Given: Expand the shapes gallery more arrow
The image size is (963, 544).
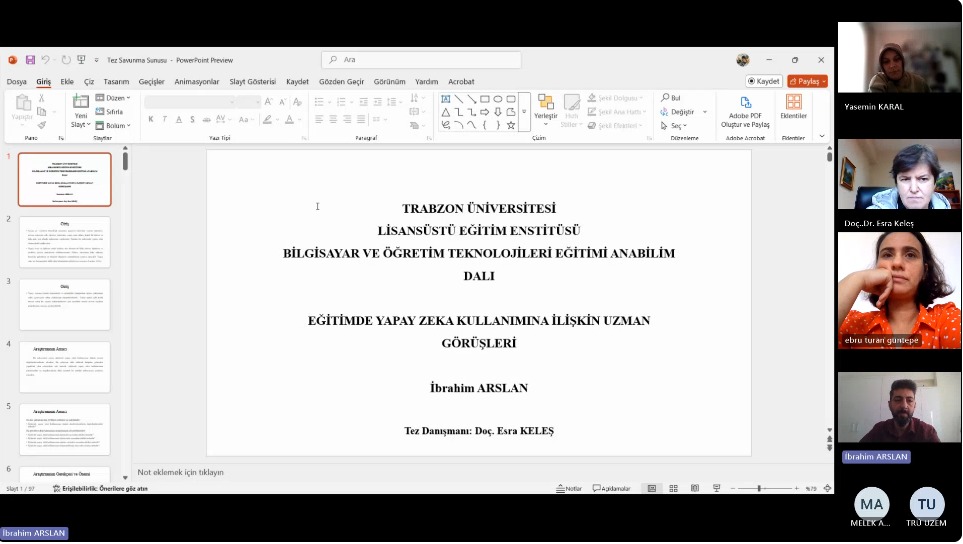Looking at the screenshot, I should tap(524, 112).
